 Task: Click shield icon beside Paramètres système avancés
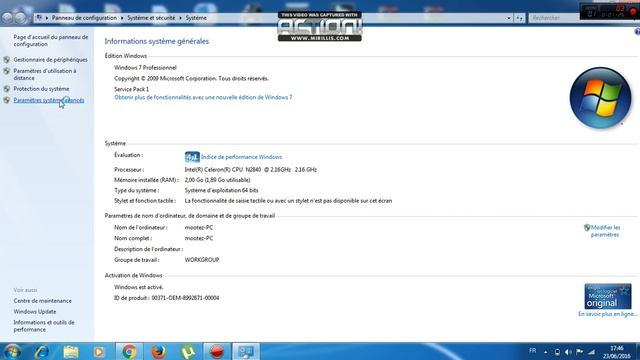click(x=7, y=100)
